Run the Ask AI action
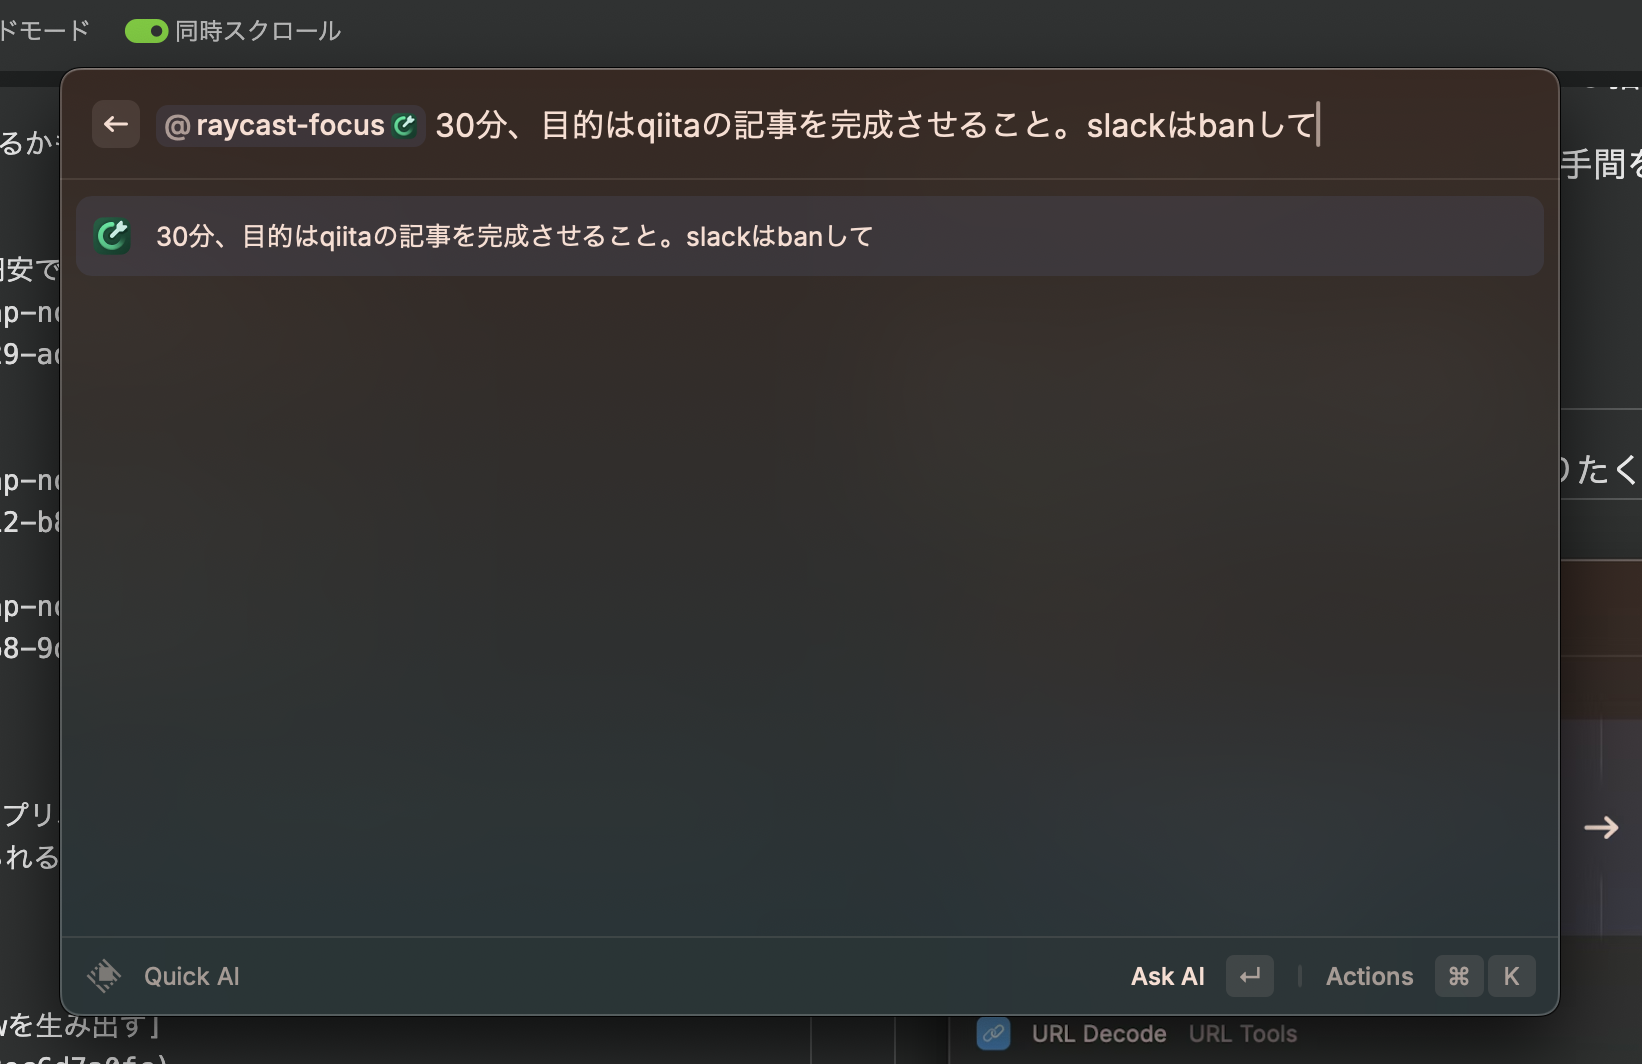 [x=1167, y=977]
